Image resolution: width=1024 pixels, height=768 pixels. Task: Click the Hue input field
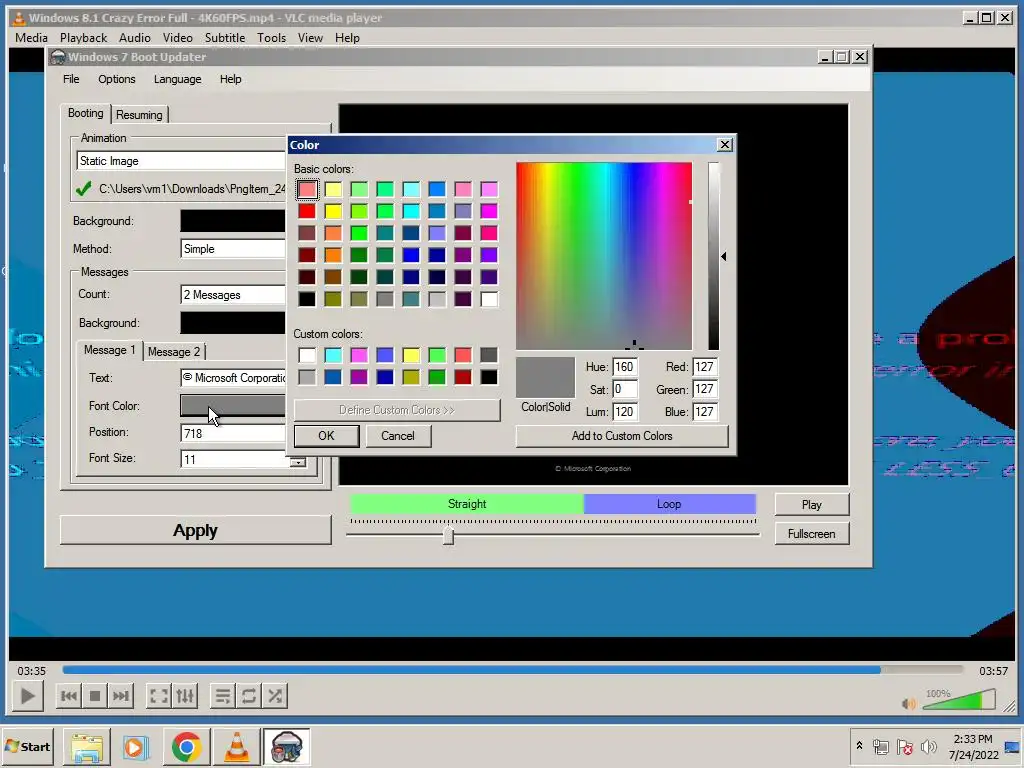coord(625,367)
